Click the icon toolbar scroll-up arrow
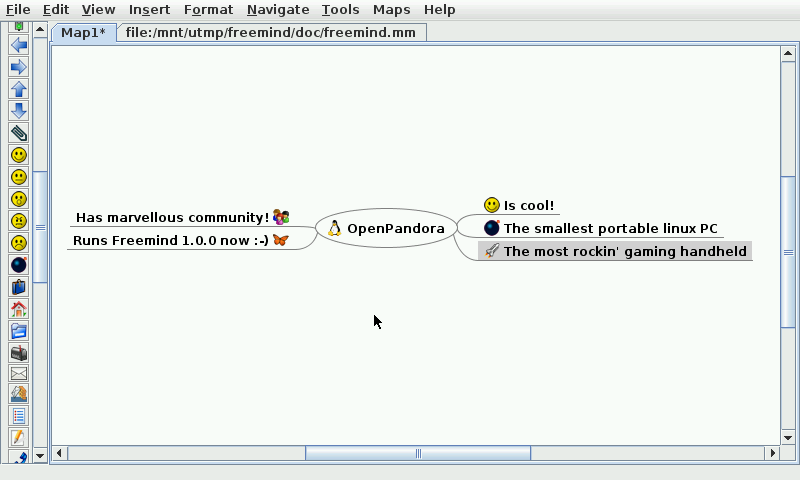This screenshot has width=800, height=480. (x=40, y=30)
